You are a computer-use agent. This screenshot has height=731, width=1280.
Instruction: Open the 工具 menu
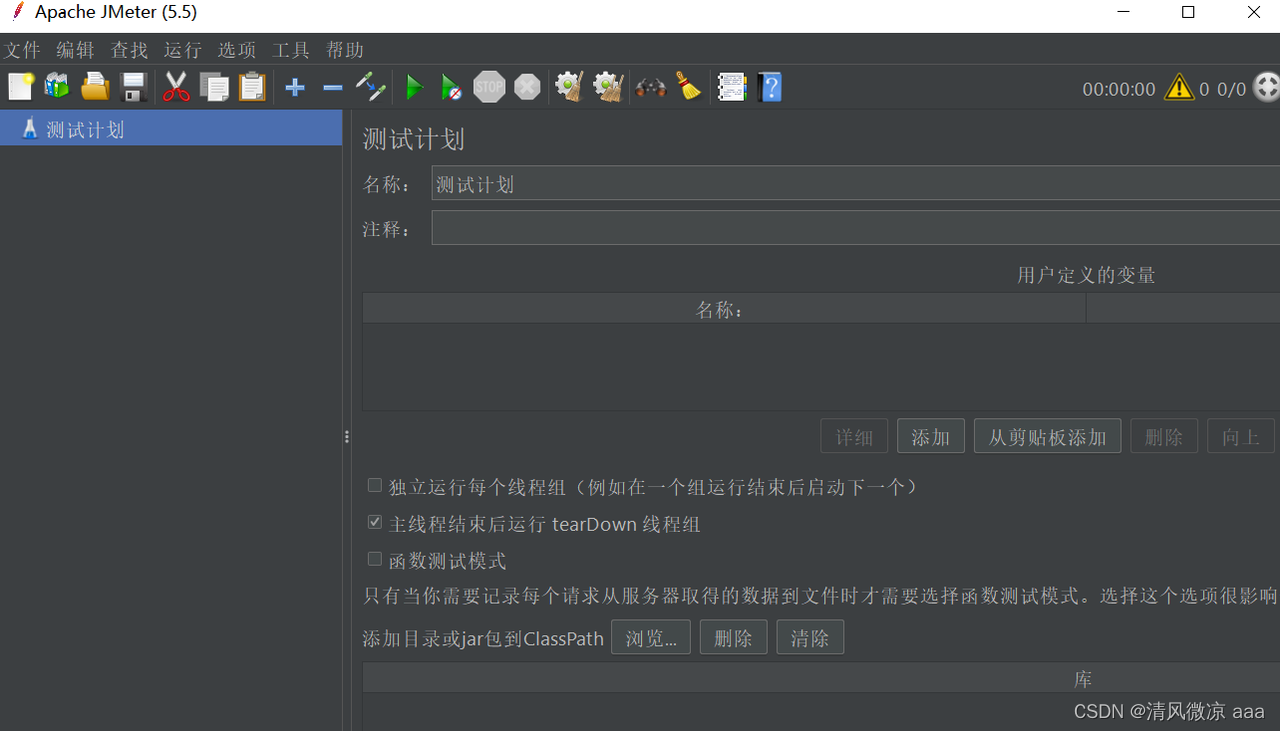coord(291,50)
